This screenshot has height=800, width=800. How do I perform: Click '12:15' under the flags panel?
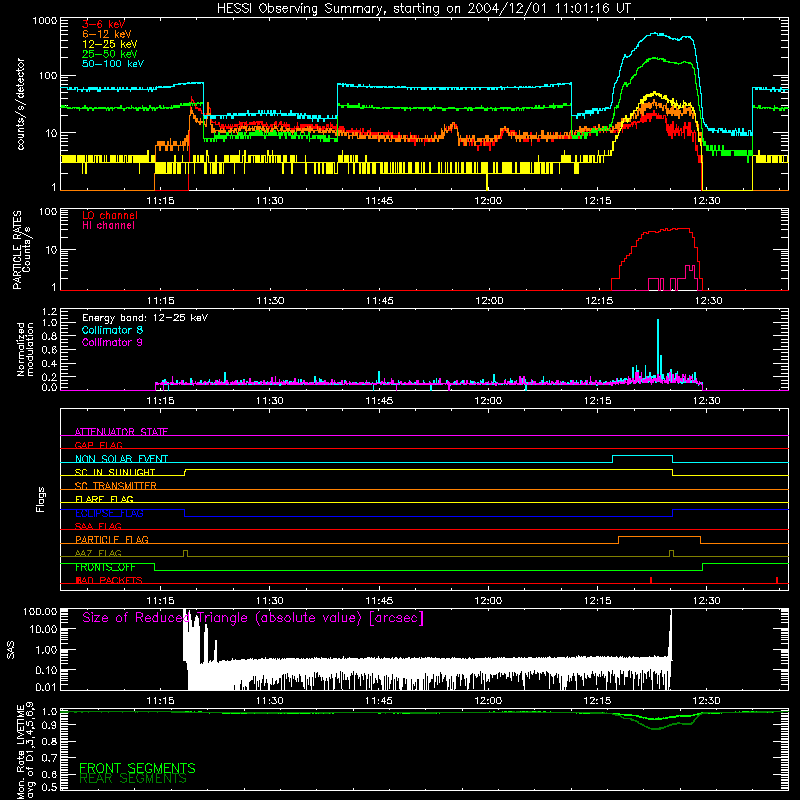597,601
